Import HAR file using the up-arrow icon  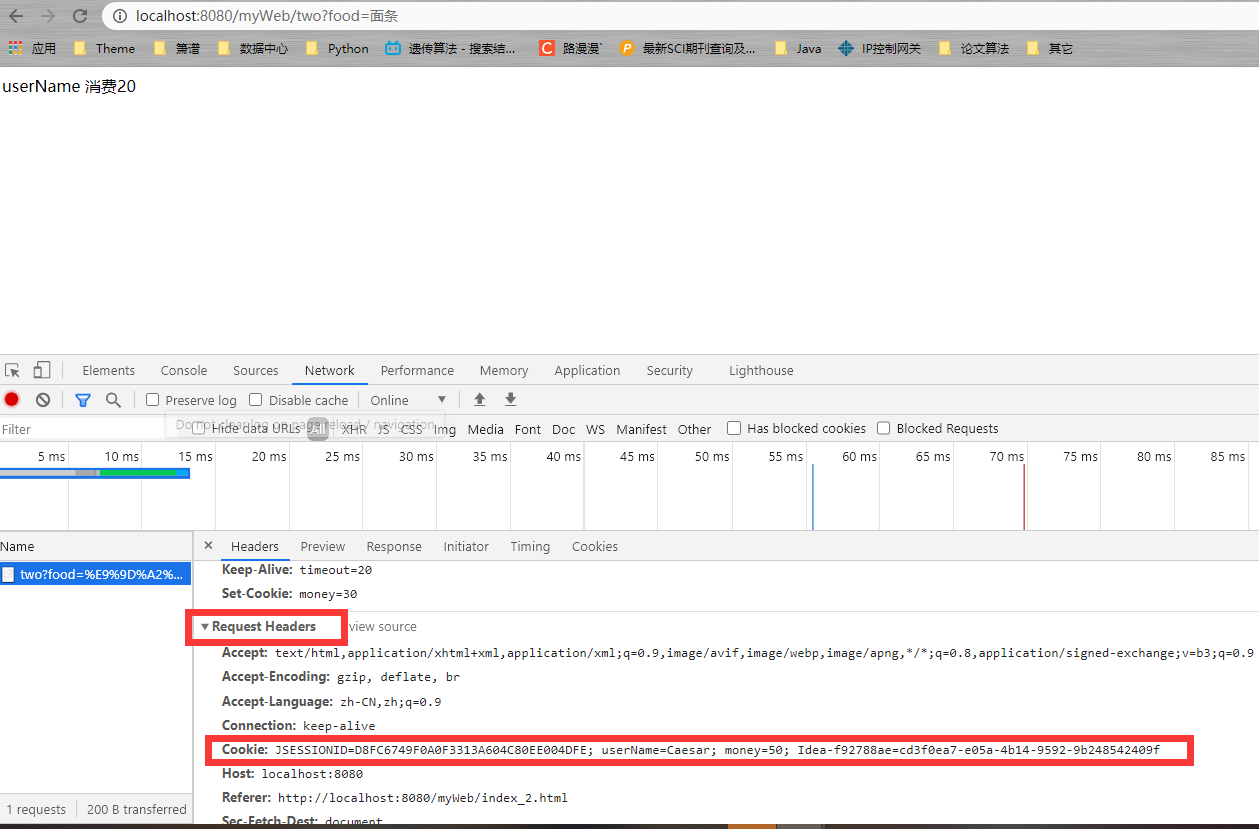(479, 399)
